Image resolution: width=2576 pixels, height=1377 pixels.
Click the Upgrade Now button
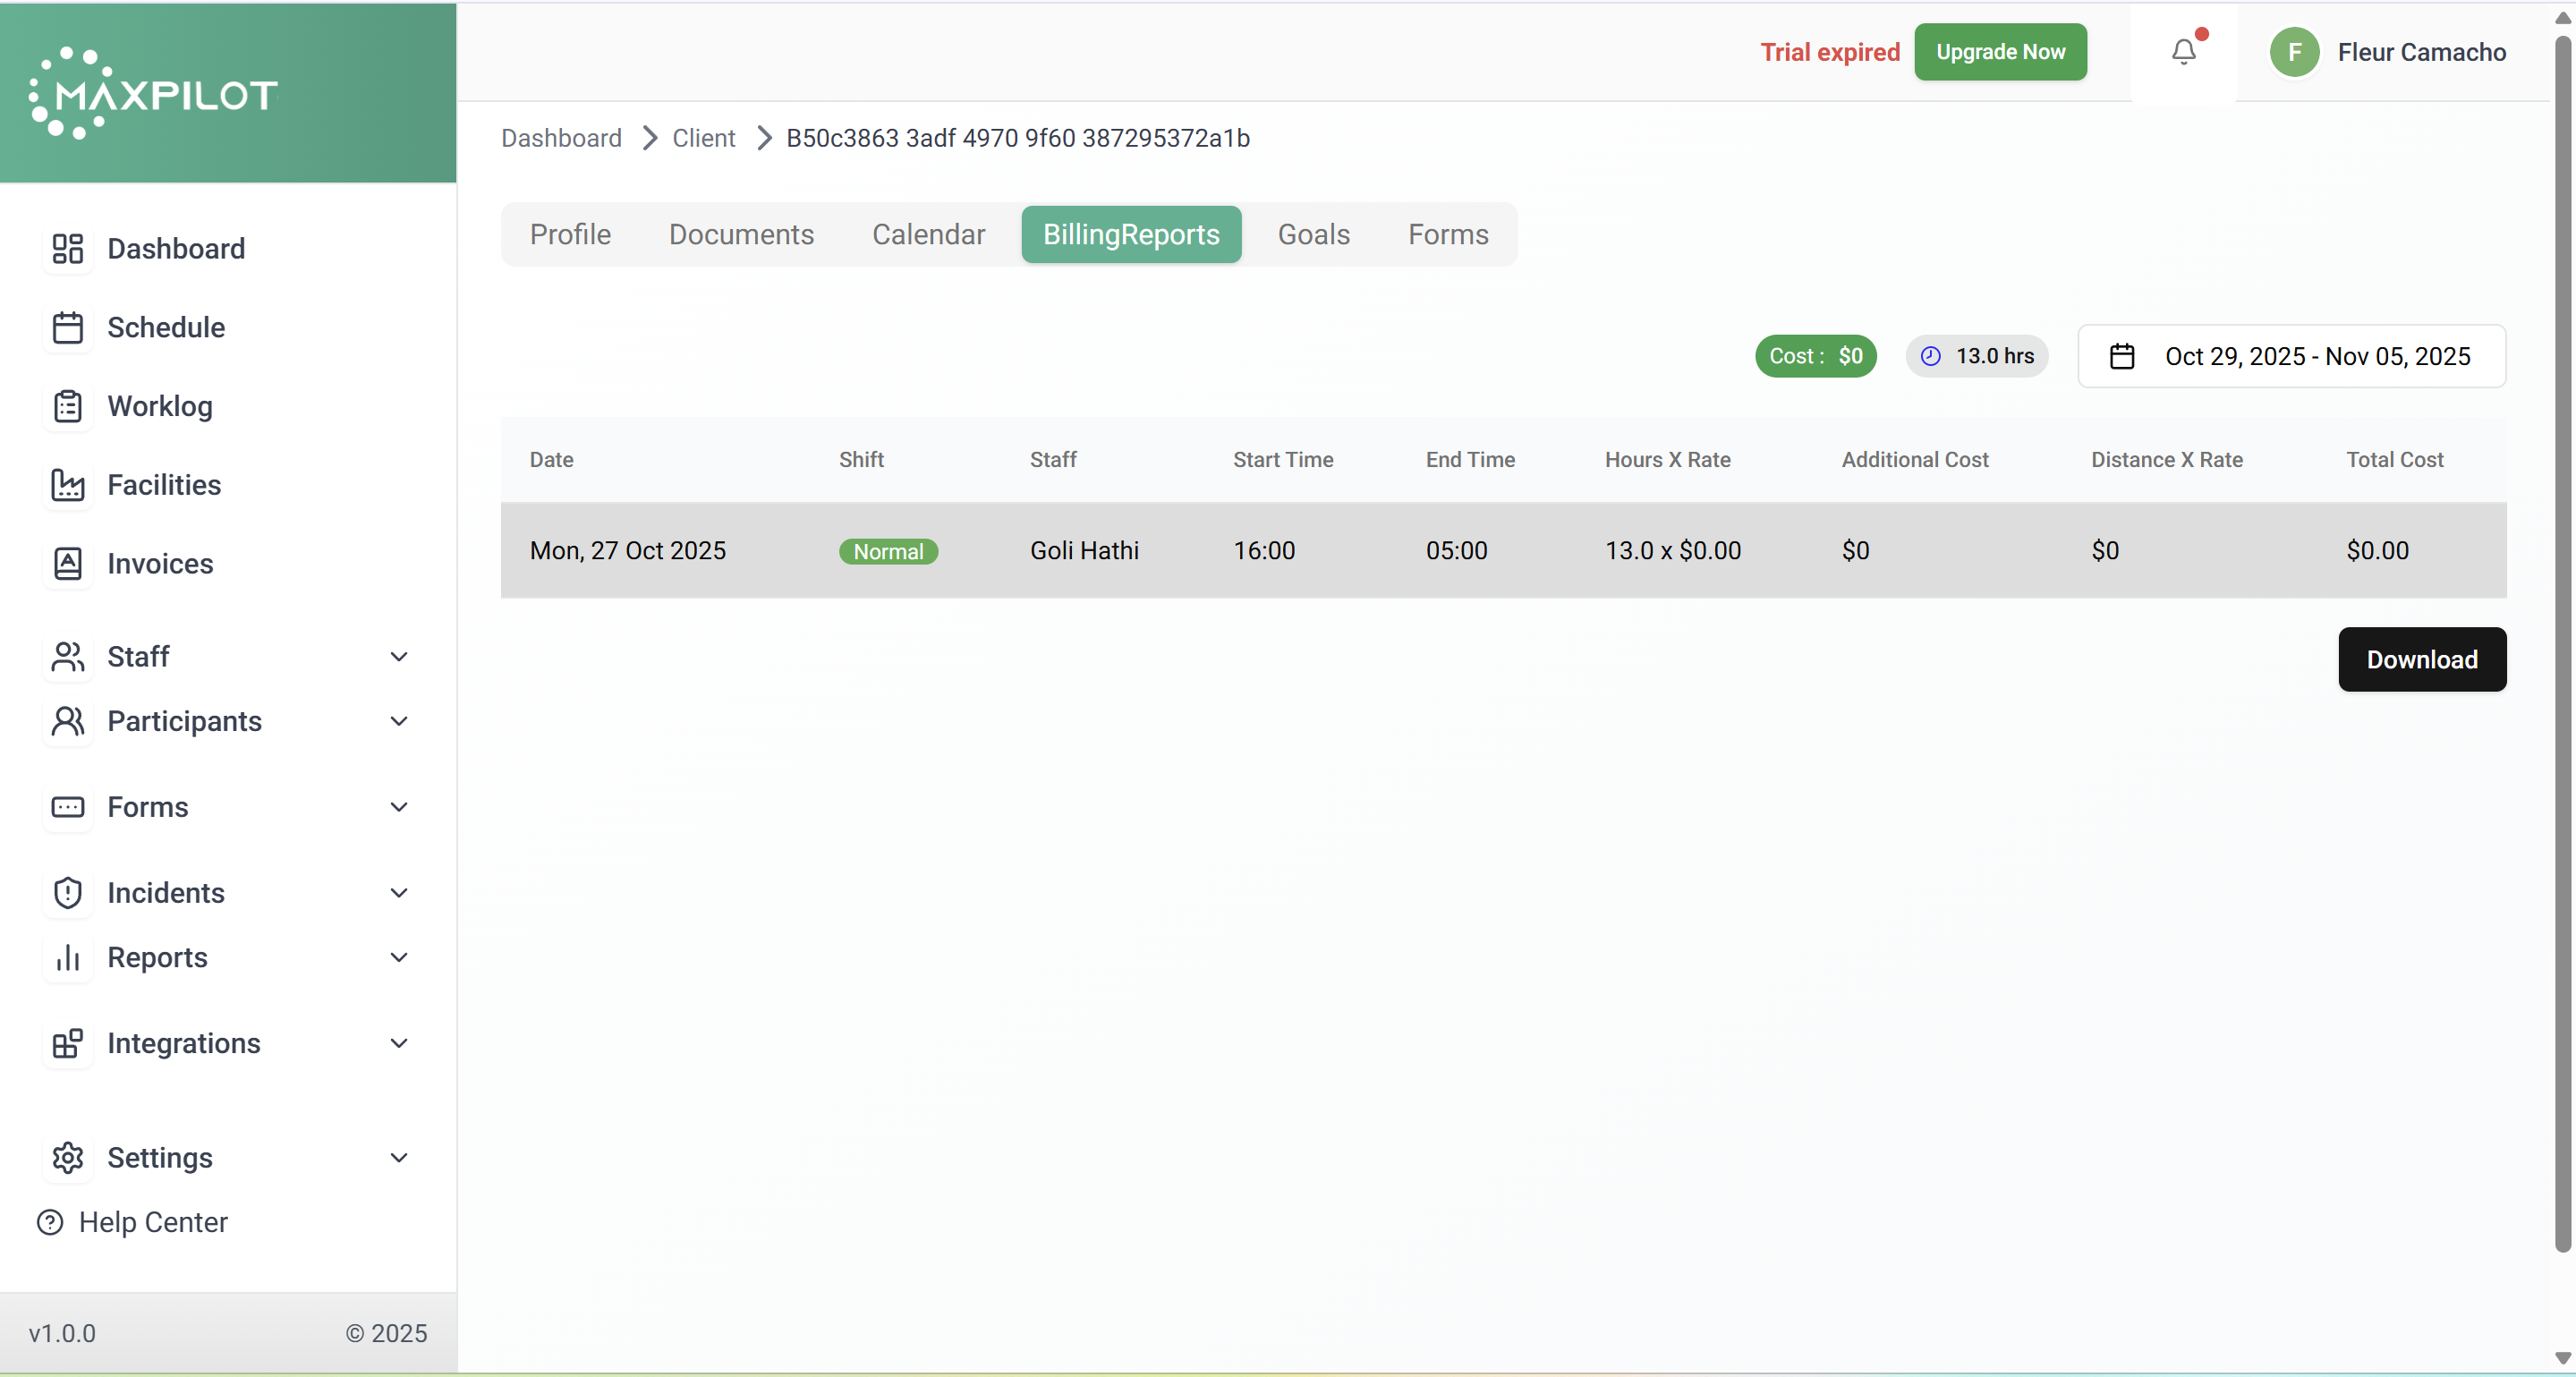pyautogui.click(x=2000, y=52)
